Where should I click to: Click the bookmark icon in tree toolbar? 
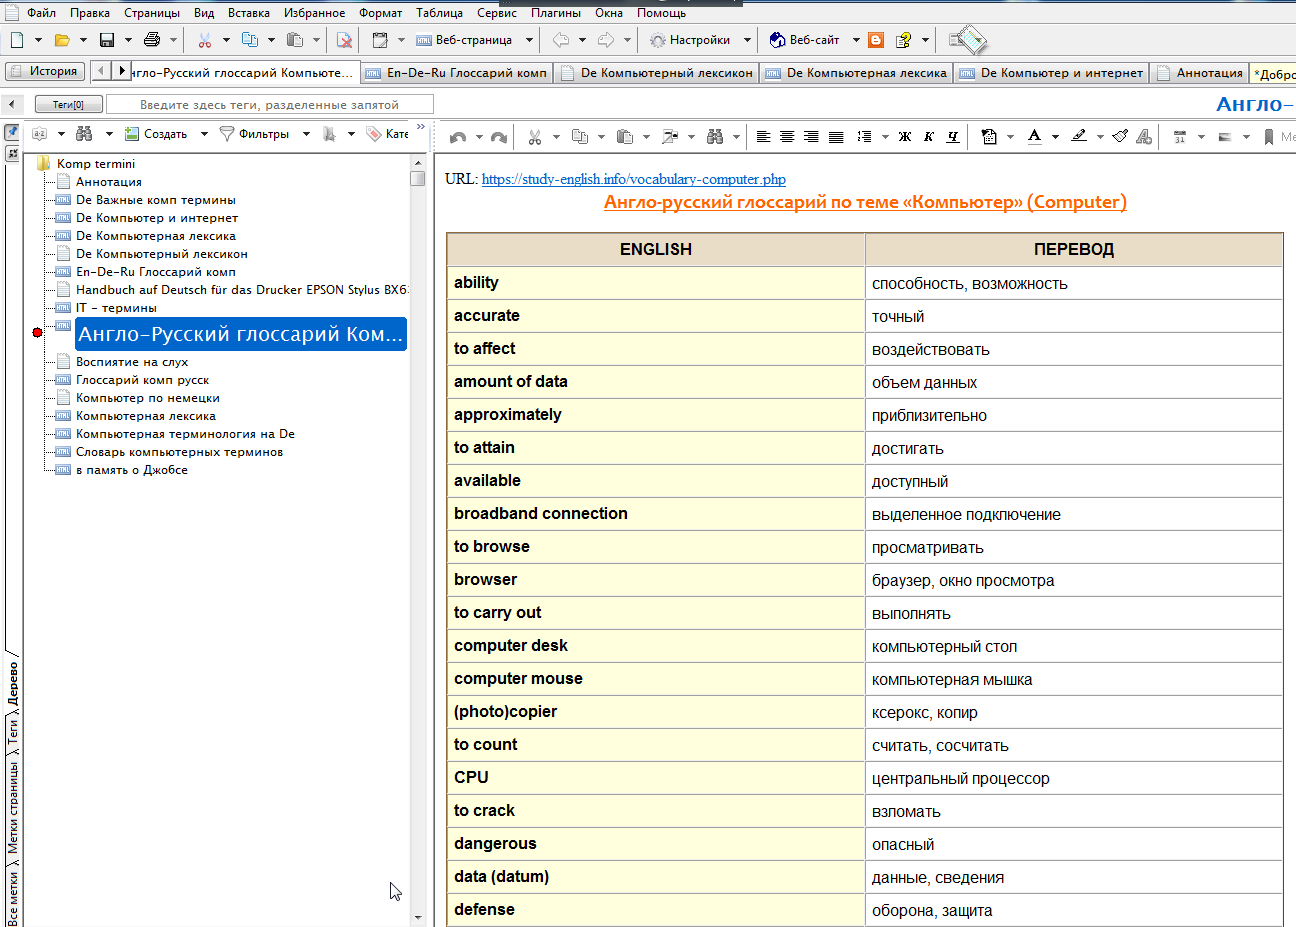point(329,134)
